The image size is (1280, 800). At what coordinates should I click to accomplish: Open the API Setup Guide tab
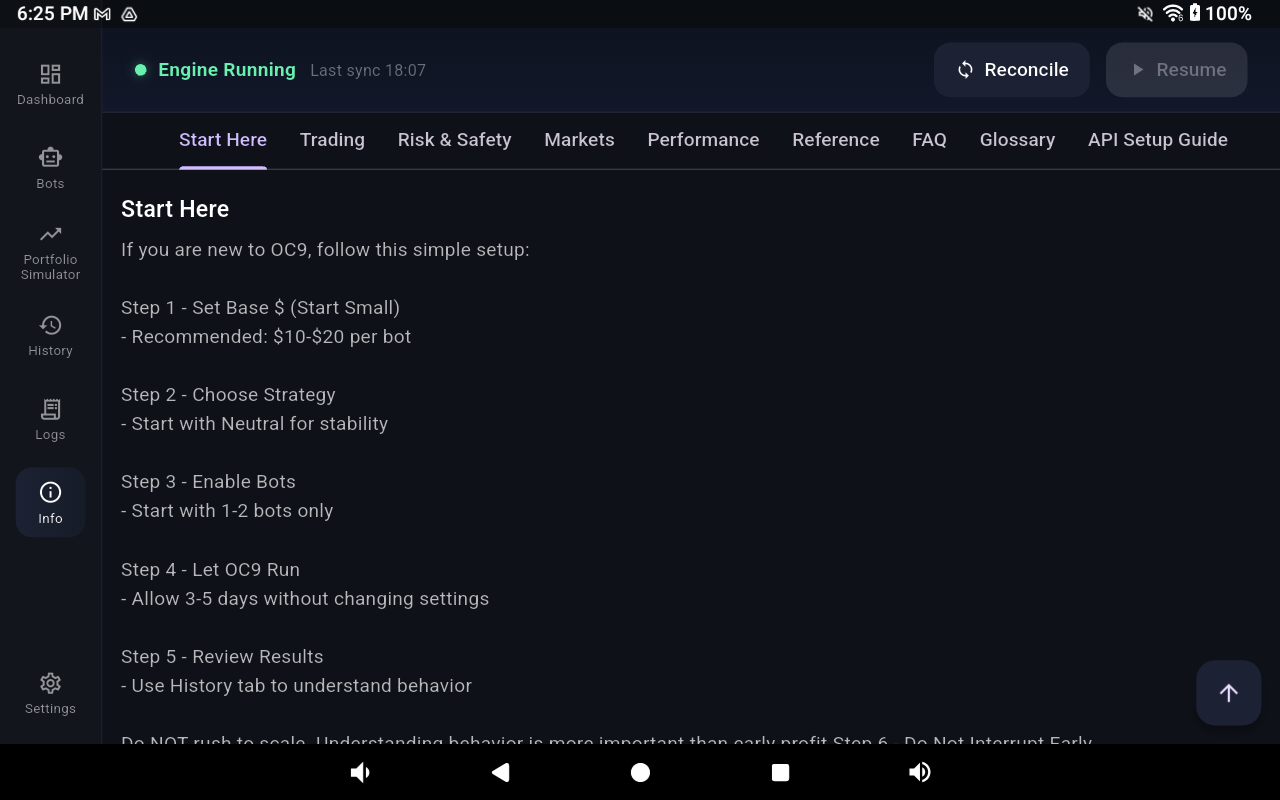pos(1157,140)
